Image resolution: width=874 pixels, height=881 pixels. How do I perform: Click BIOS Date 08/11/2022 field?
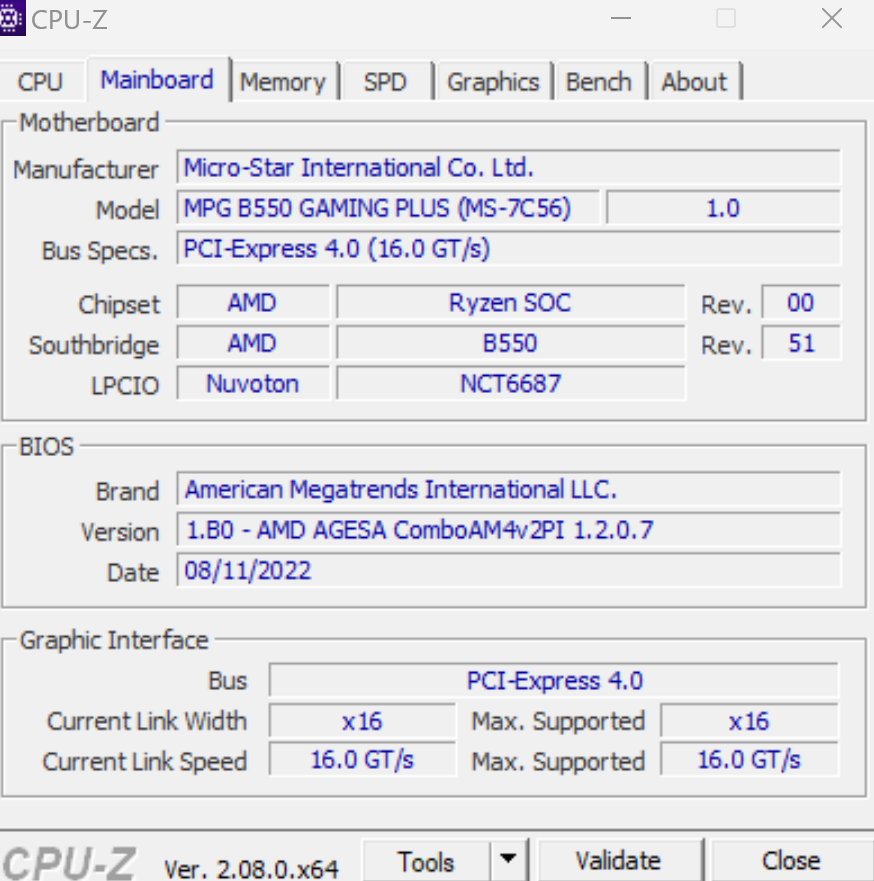508,570
